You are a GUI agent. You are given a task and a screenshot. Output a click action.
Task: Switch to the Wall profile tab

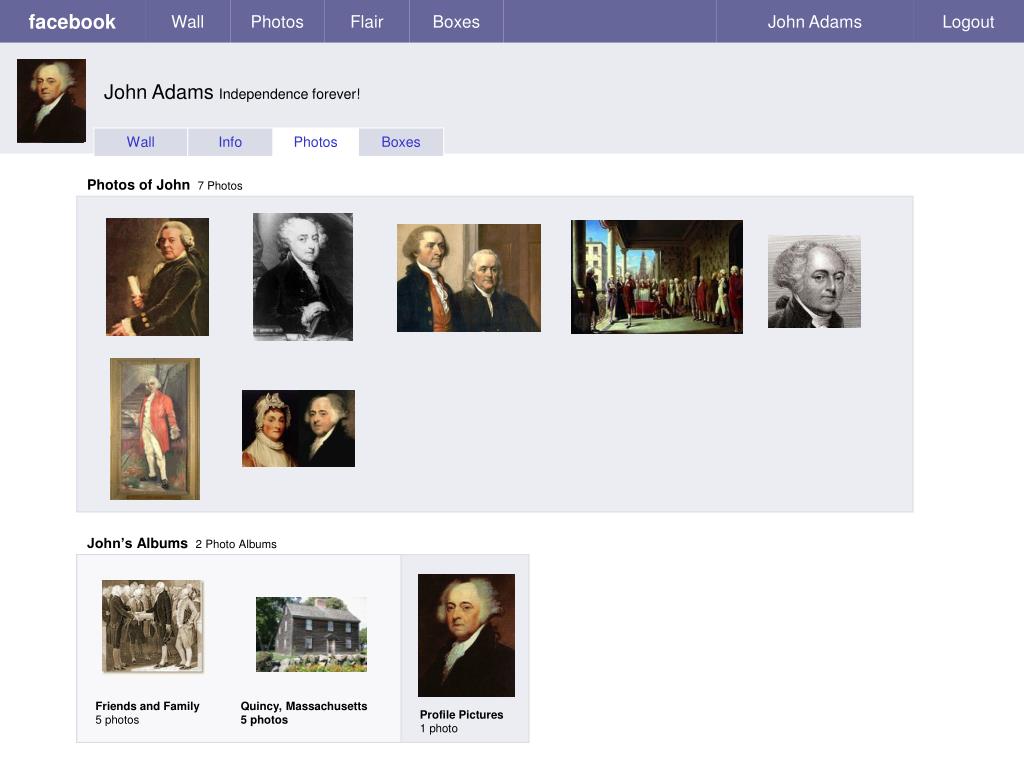(140, 142)
